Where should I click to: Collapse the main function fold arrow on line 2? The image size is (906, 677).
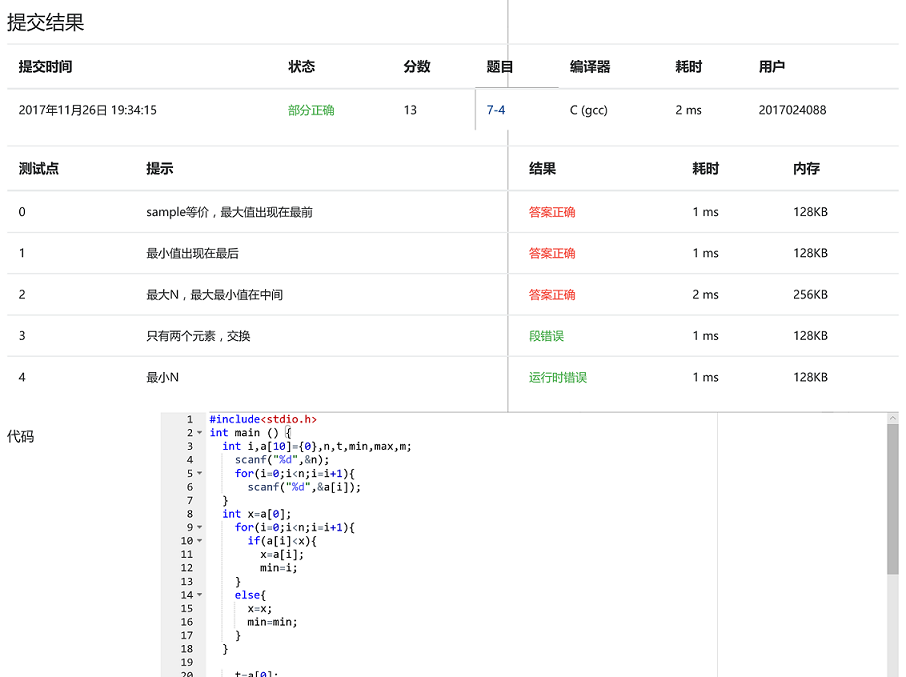pyautogui.click(x=199, y=433)
